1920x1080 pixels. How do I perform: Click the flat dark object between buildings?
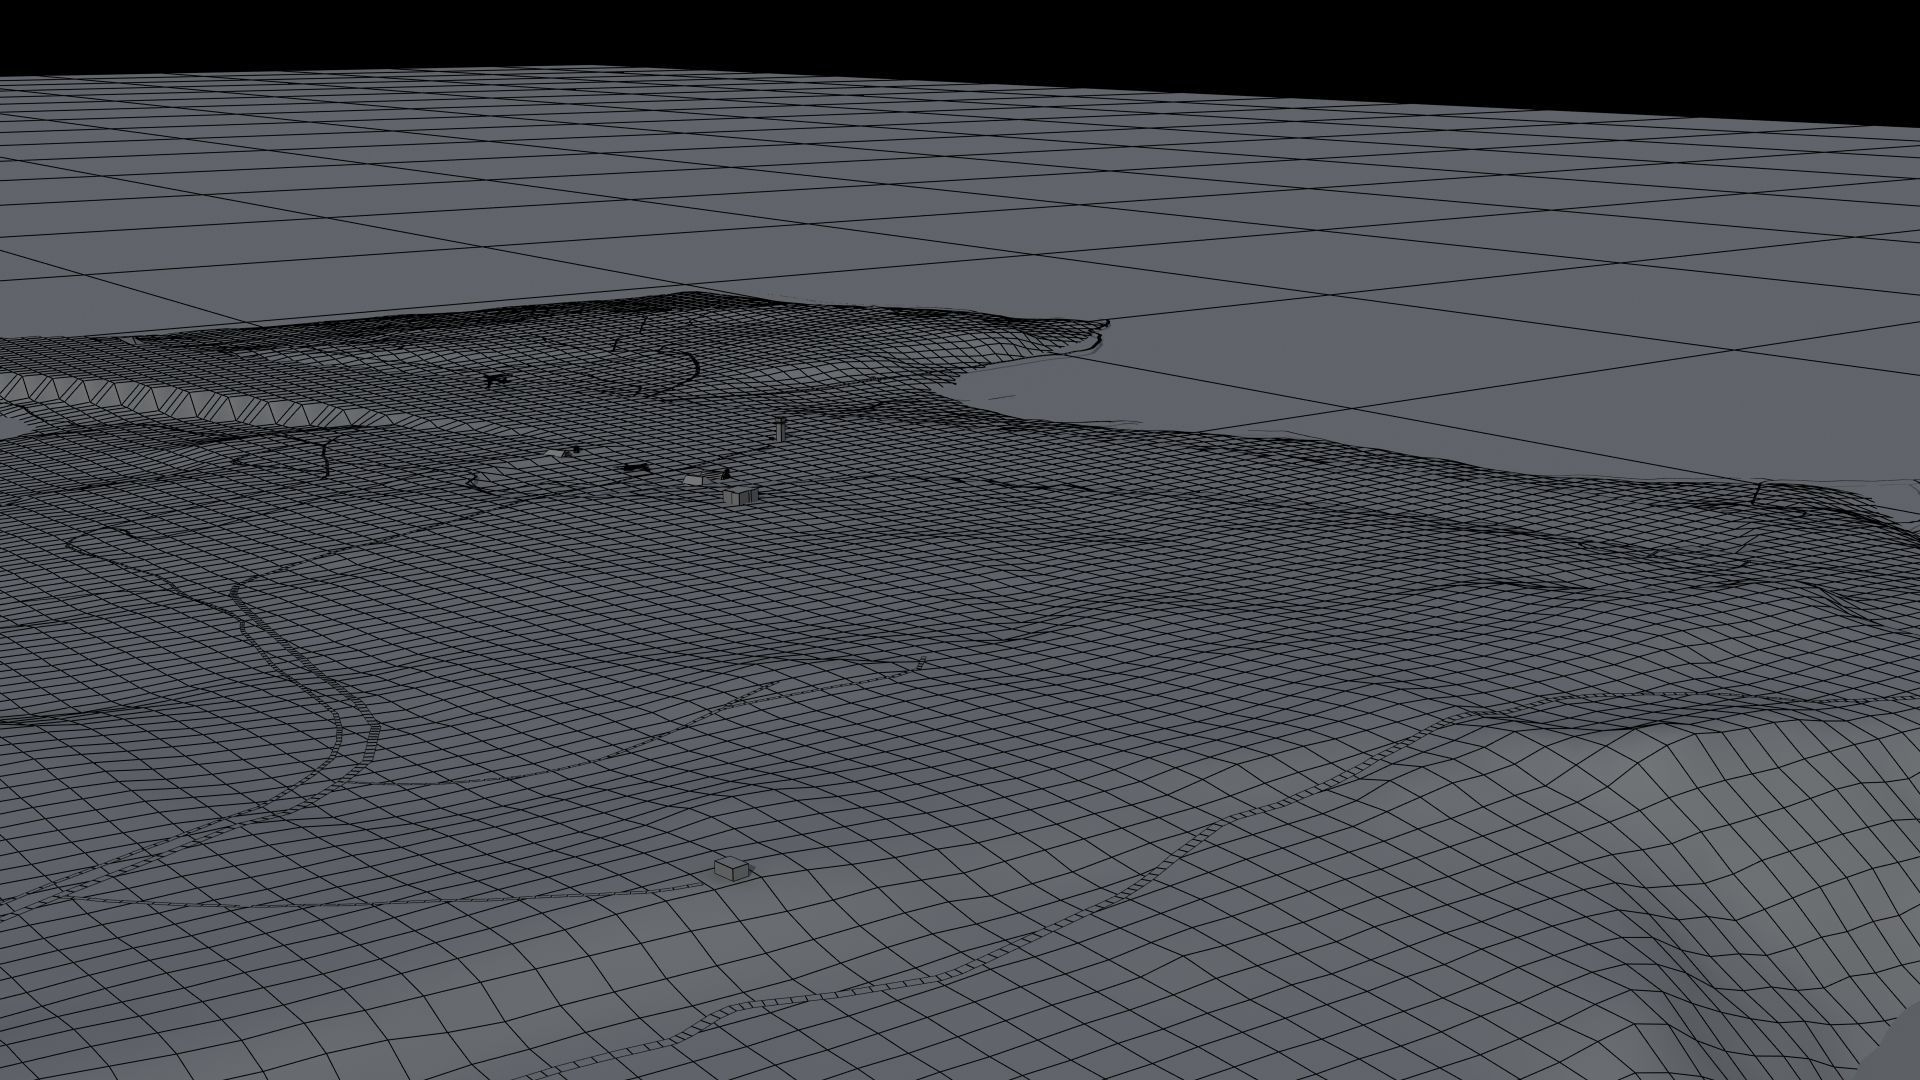click(x=635, y=467)
